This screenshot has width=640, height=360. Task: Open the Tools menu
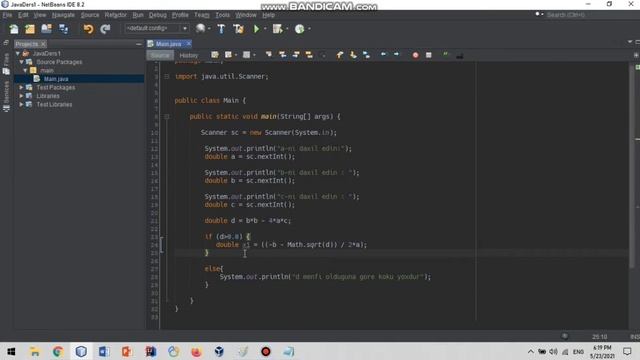tap(222, 15)
